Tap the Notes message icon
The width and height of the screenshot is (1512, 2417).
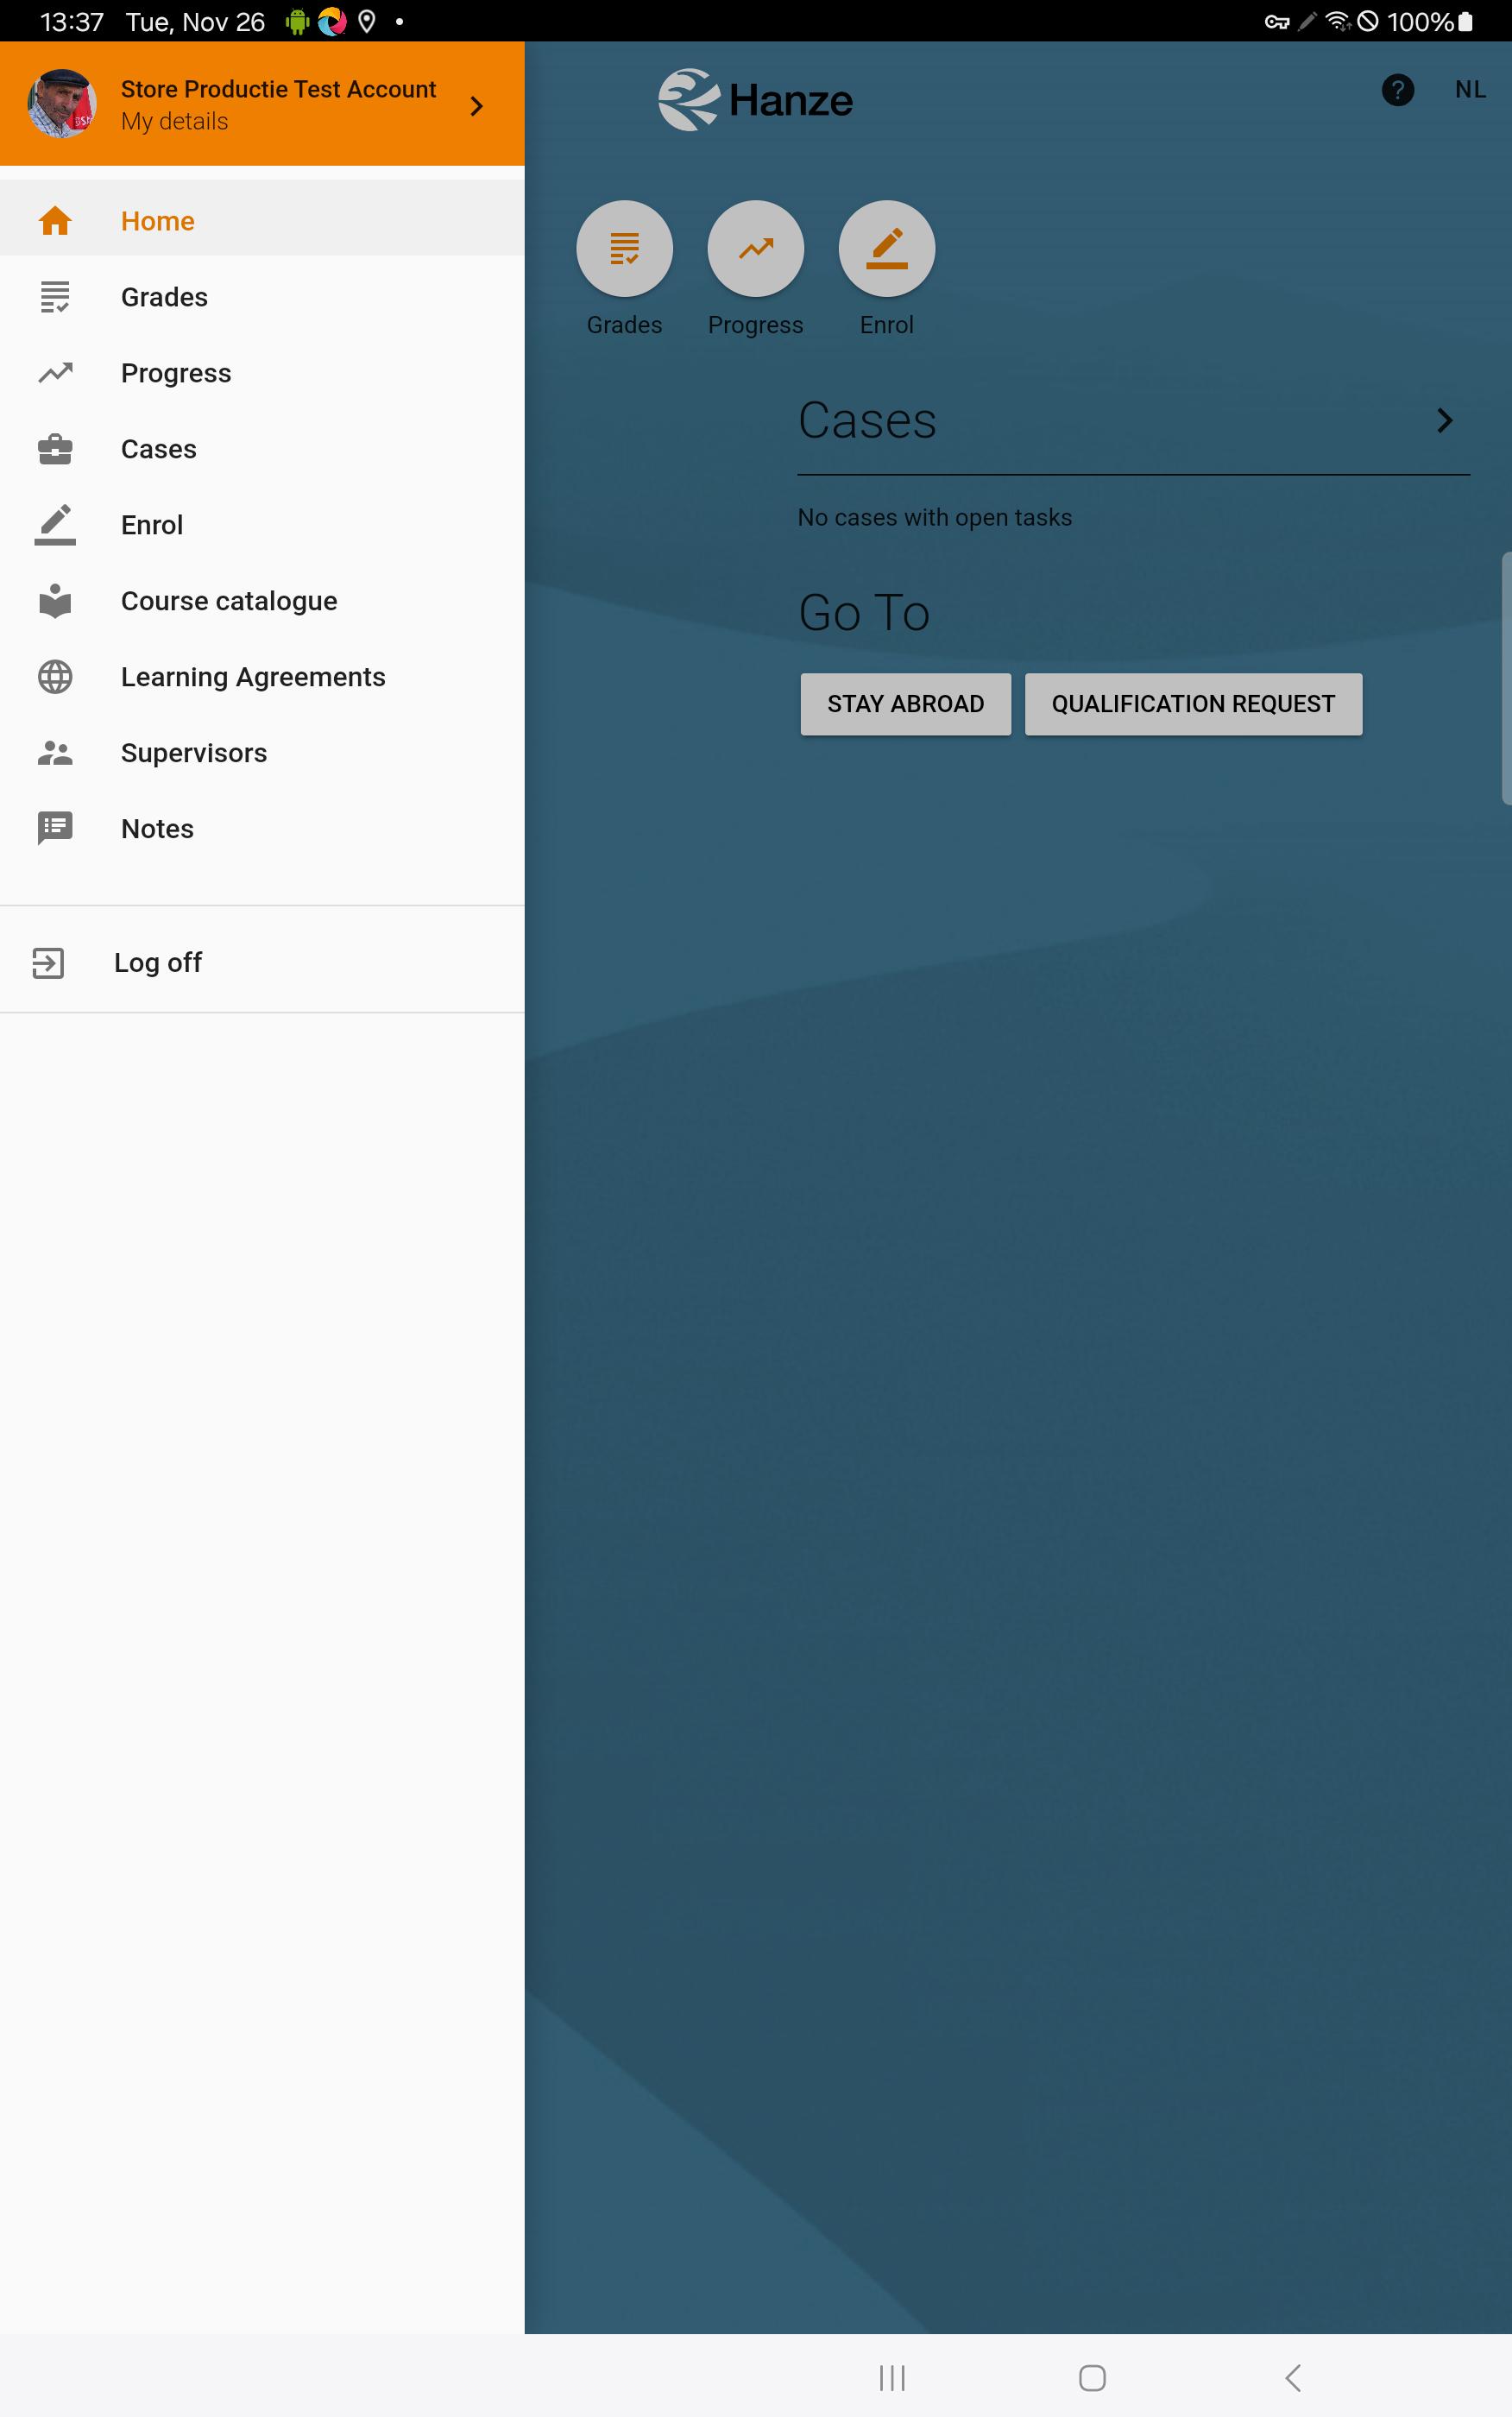pyautogui.click(x=55, y=829)
